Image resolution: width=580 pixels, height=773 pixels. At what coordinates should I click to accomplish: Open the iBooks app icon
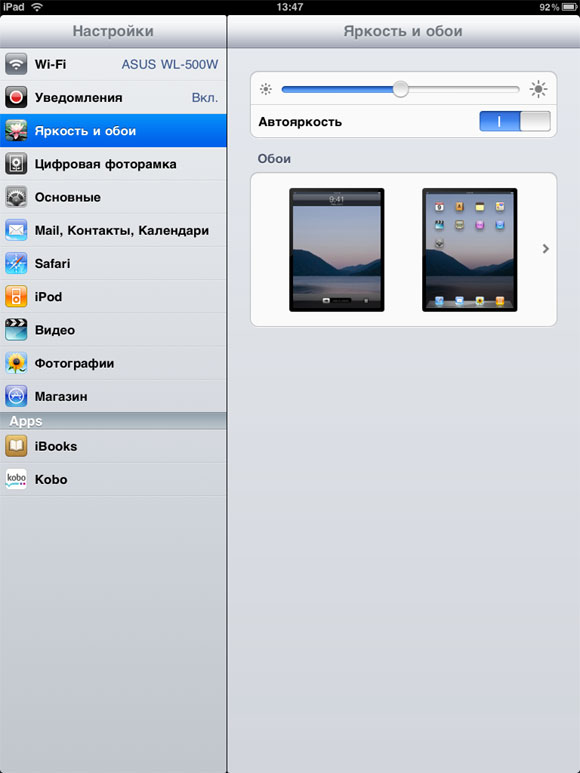coord(16,446)
